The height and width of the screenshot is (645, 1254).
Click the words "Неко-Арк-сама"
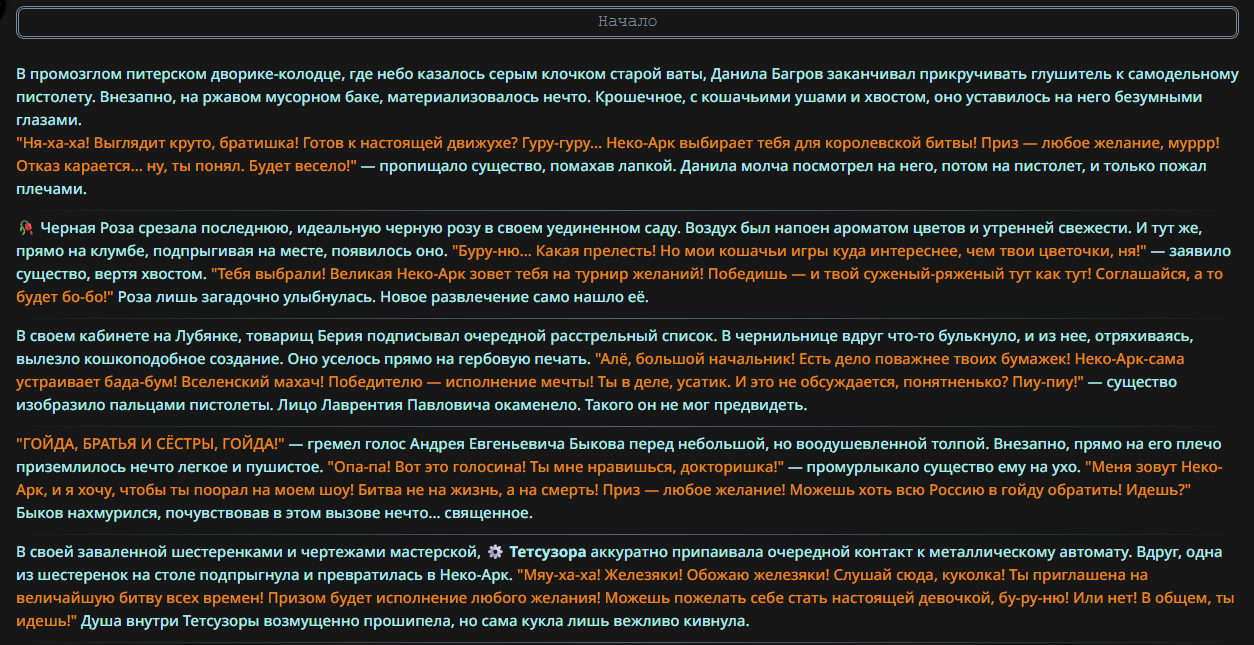[x=1129, y=359]
